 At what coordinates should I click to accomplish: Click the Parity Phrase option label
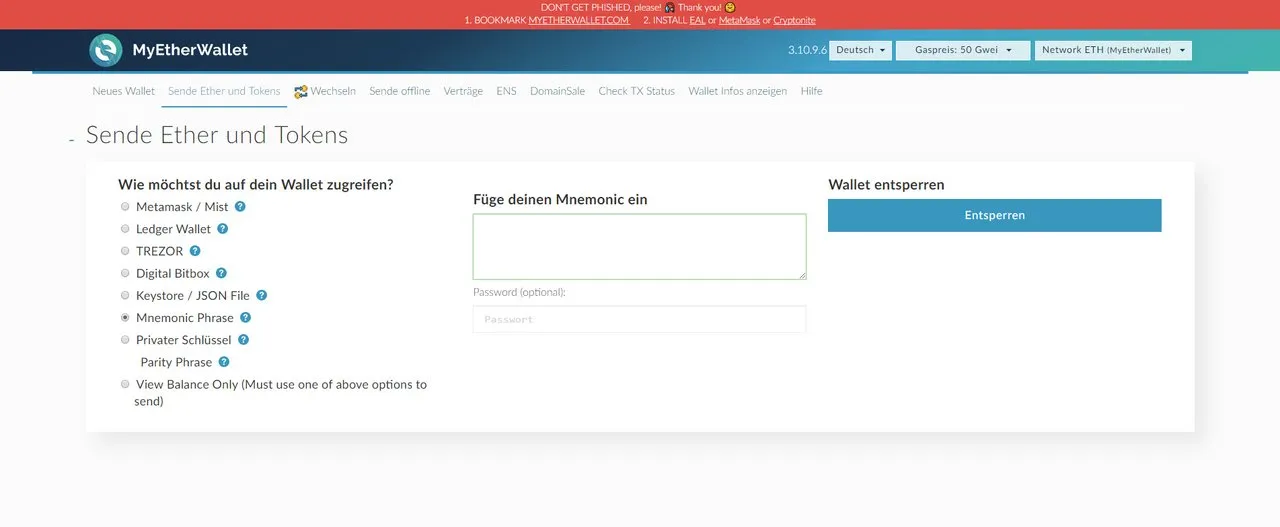[176, 362]
